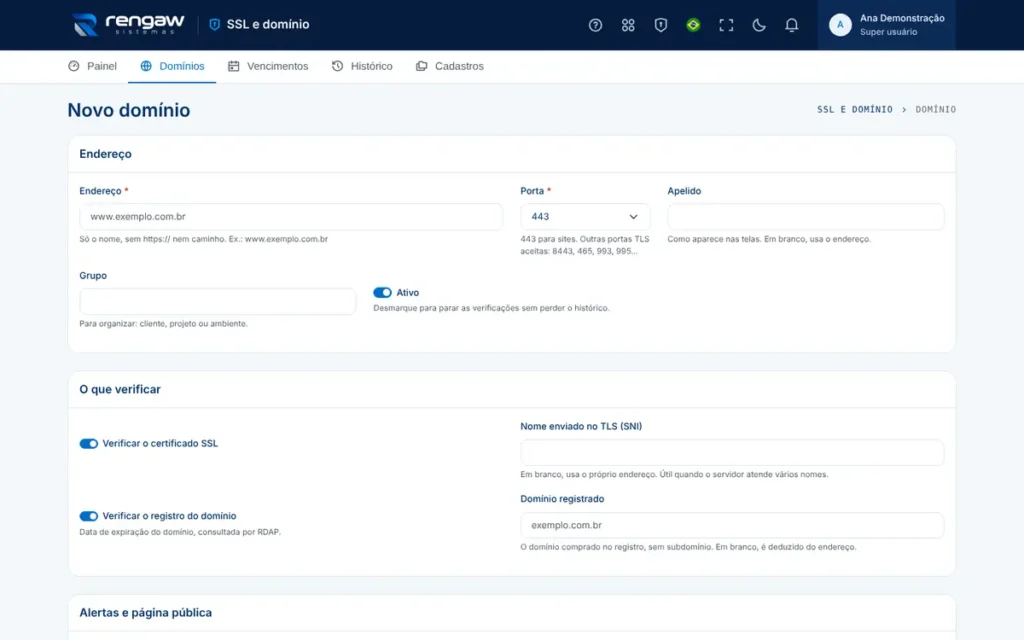Click the Painel gauge icon
The width and height of the screenshot is (1024, 640).
[74, 66]
